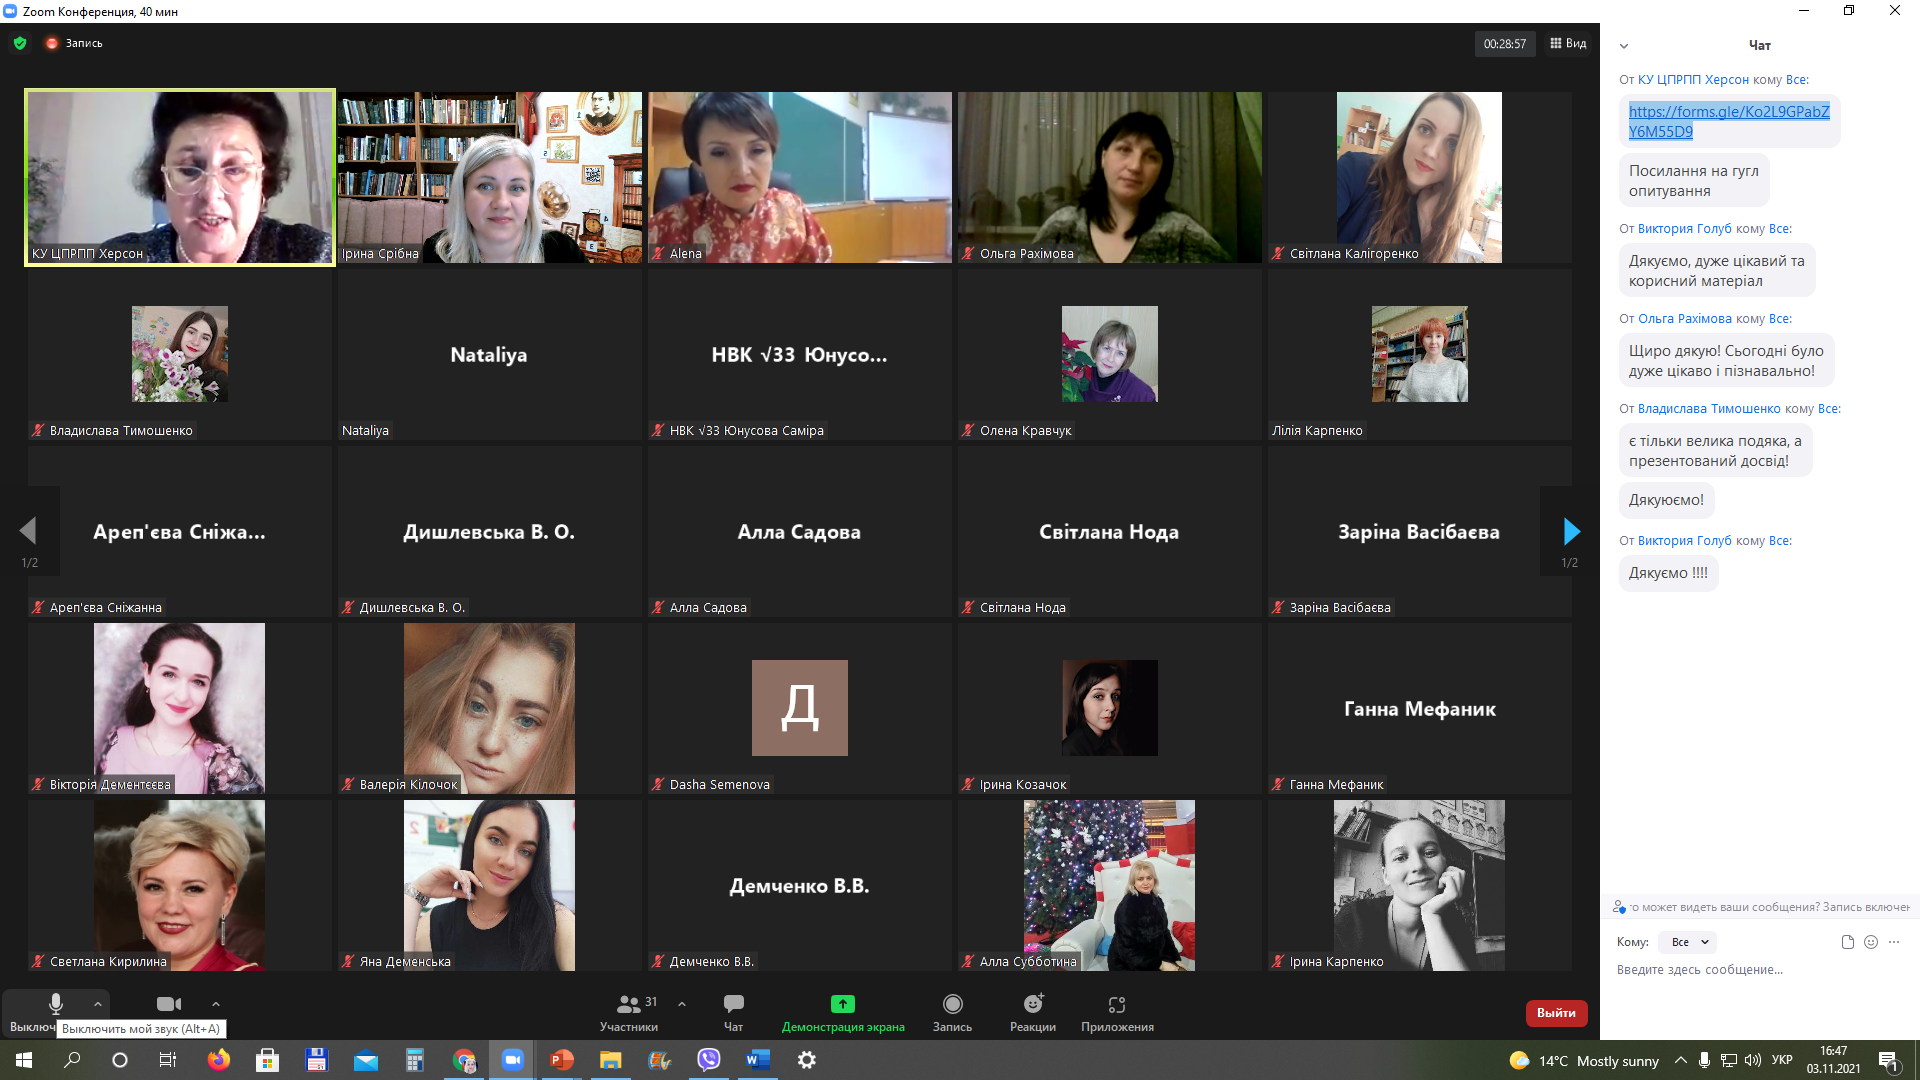Open chat more options ellipsis
Viewport: 1920px width, 1080px height.
pyautogui.click(x=1894, y=942)
